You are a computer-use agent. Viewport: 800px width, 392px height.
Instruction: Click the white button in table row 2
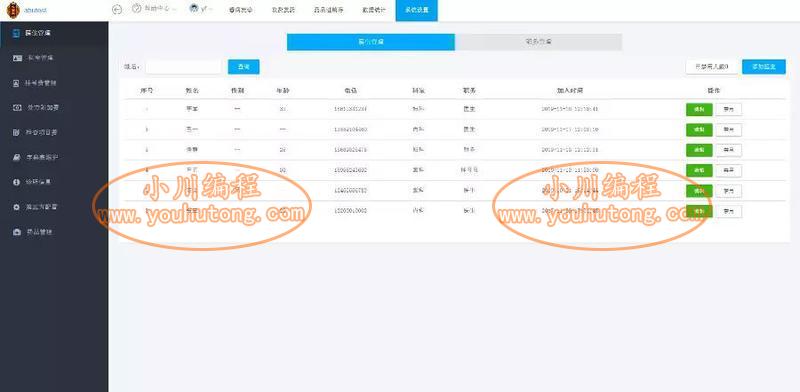(729, 130)
